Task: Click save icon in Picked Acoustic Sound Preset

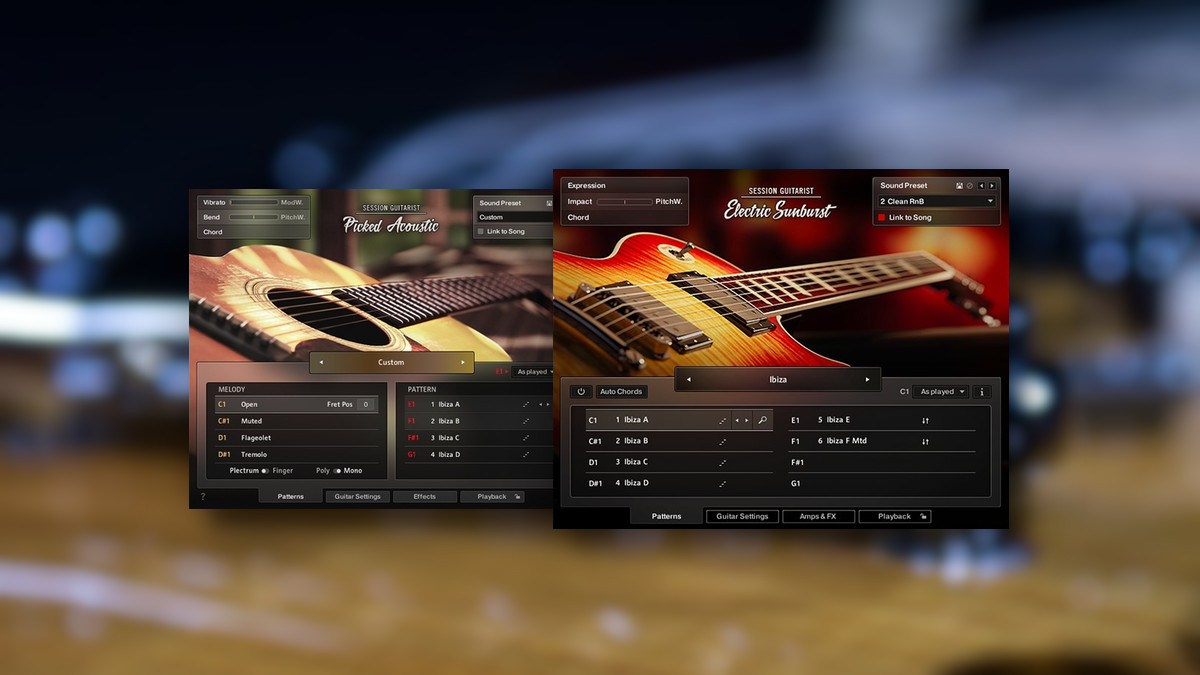Action: [x=548, y=203]
